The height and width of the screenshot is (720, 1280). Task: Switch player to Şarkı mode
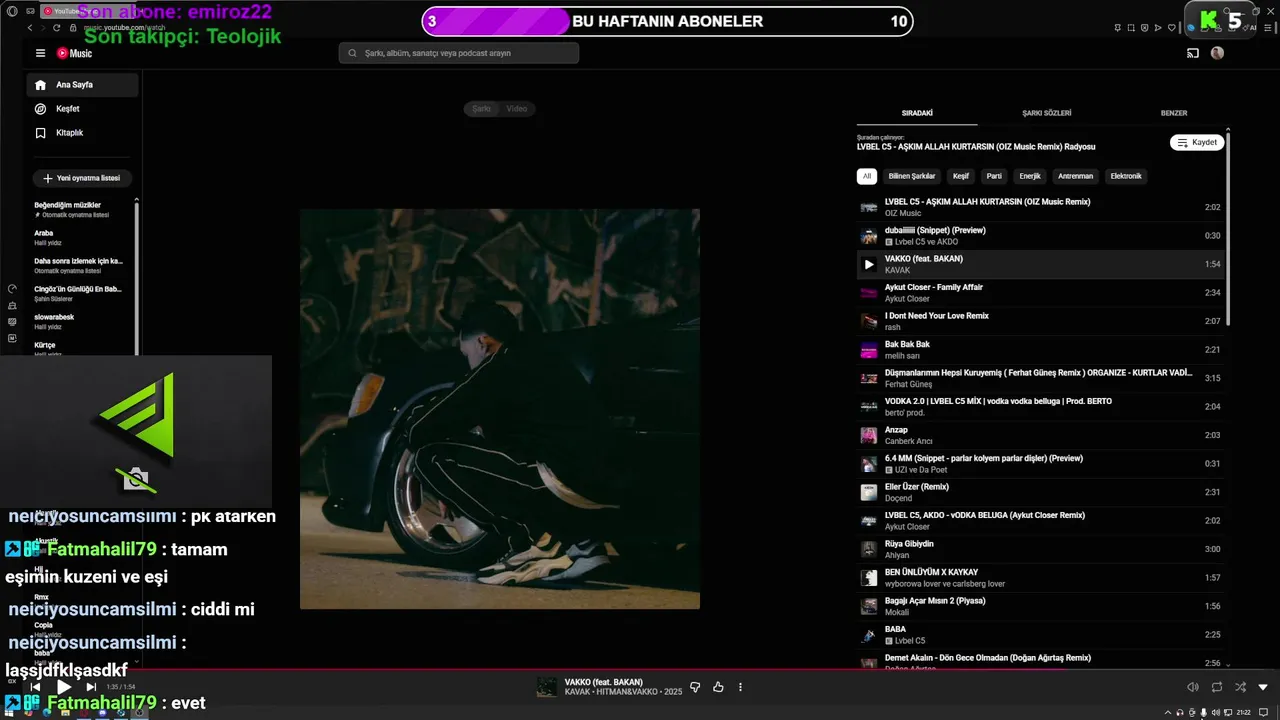pyautogui.click(x=482, y=108)
